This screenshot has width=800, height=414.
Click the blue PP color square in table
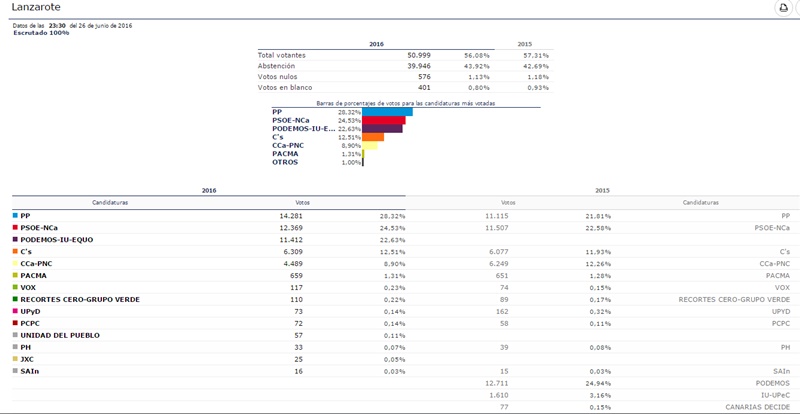click(x=15, y=215)
